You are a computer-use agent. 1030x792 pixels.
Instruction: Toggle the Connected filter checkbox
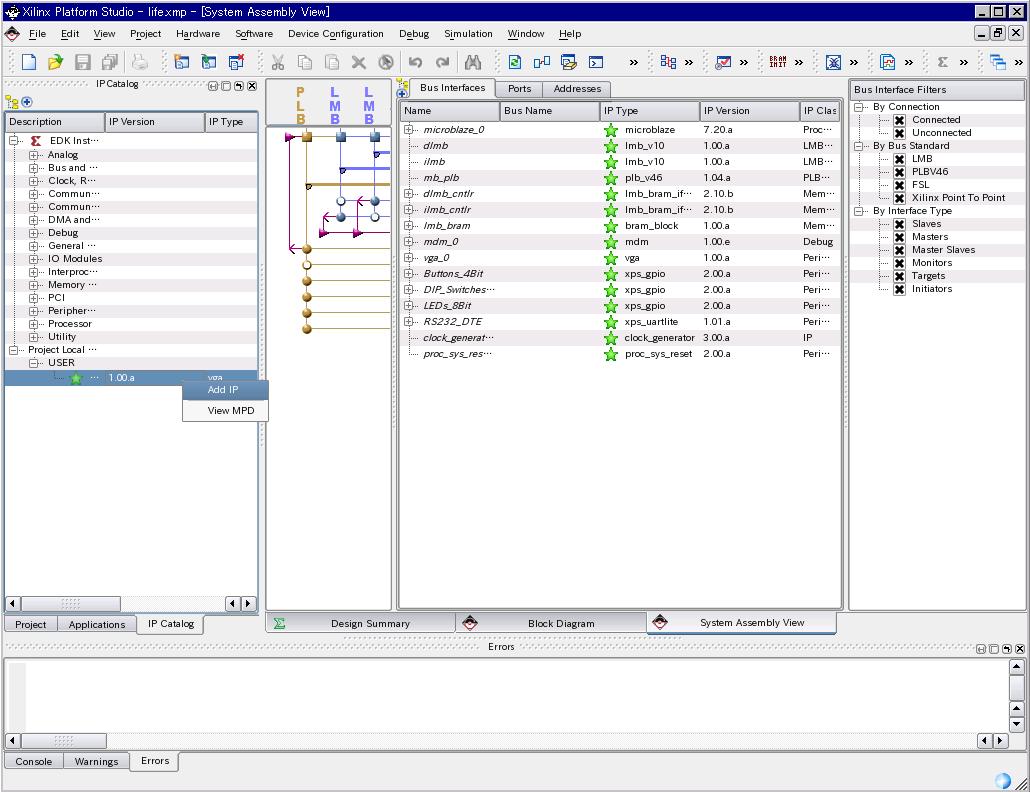click(899, 120)
